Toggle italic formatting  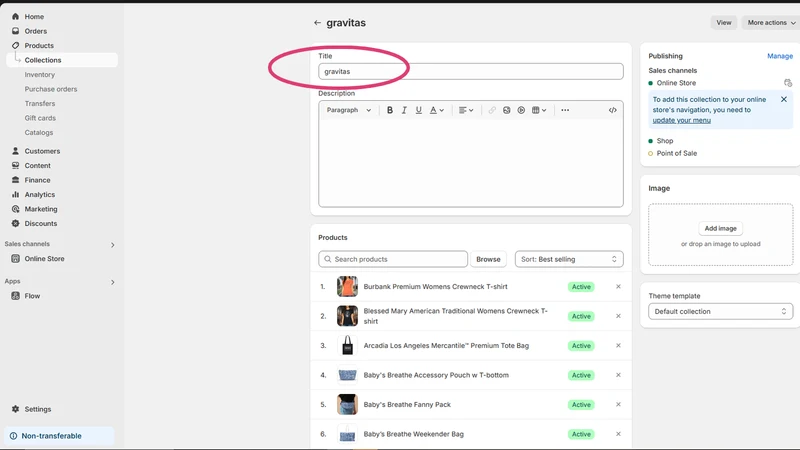pos(404,110)
